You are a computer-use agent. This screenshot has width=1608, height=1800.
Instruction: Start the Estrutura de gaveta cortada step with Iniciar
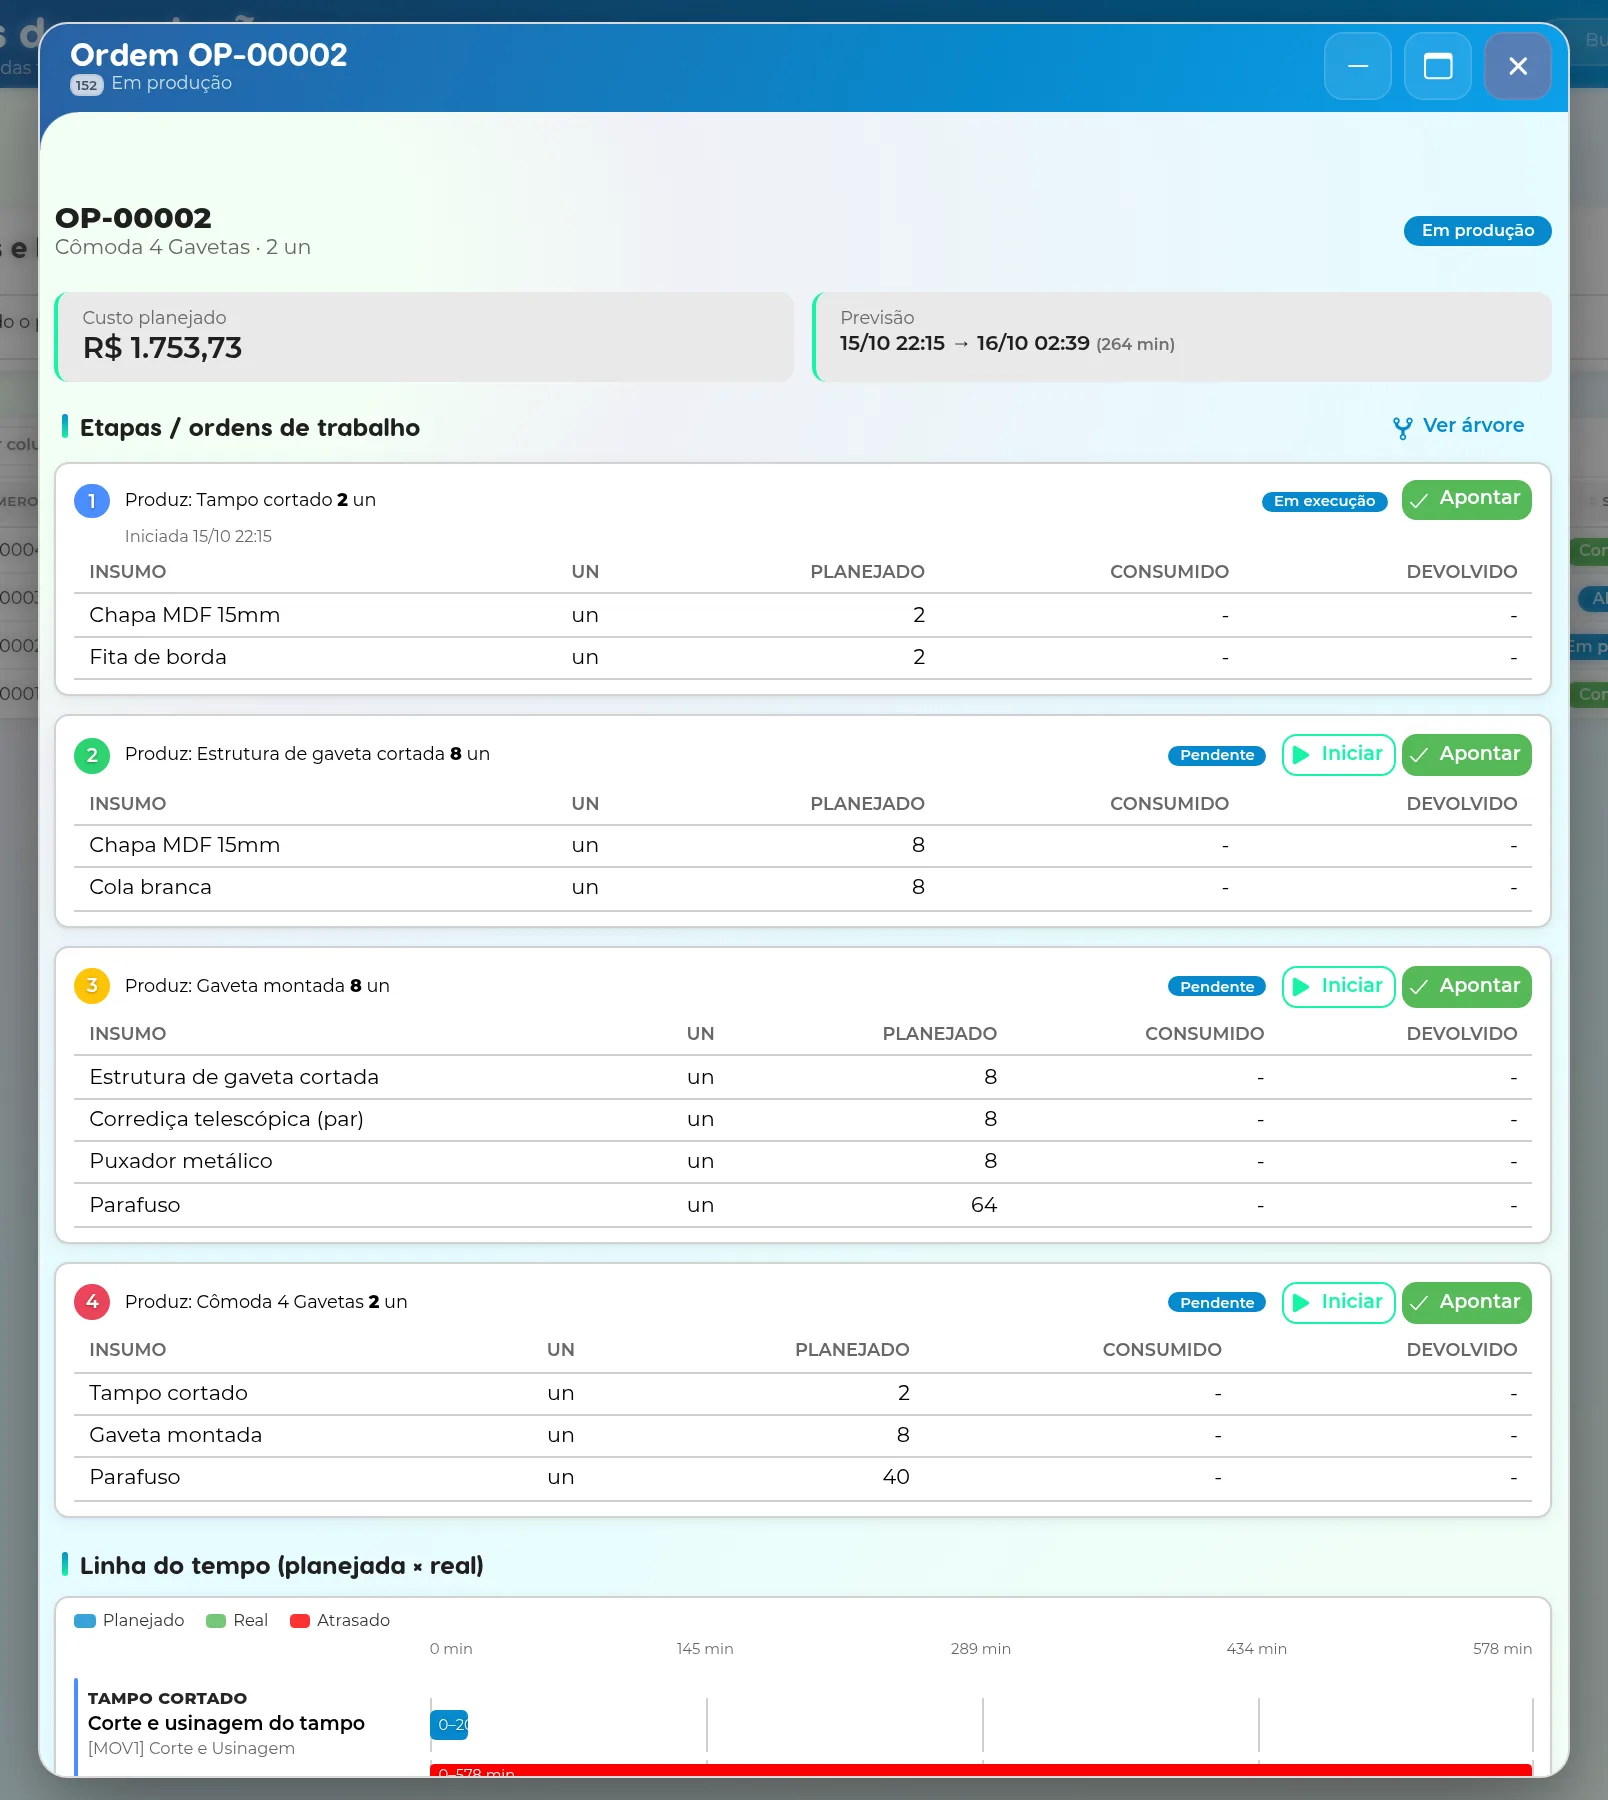pos(1338,755)
